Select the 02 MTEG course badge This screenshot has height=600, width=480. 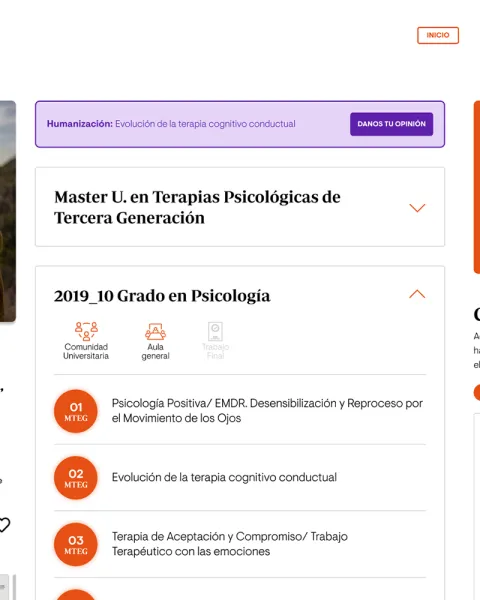[76, 478]
